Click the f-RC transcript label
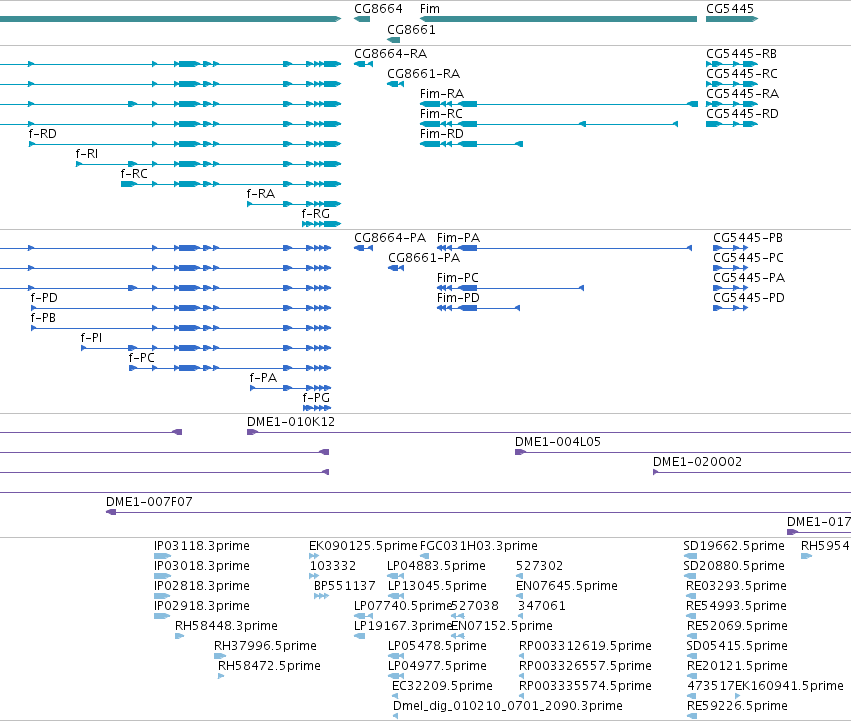 134,174
